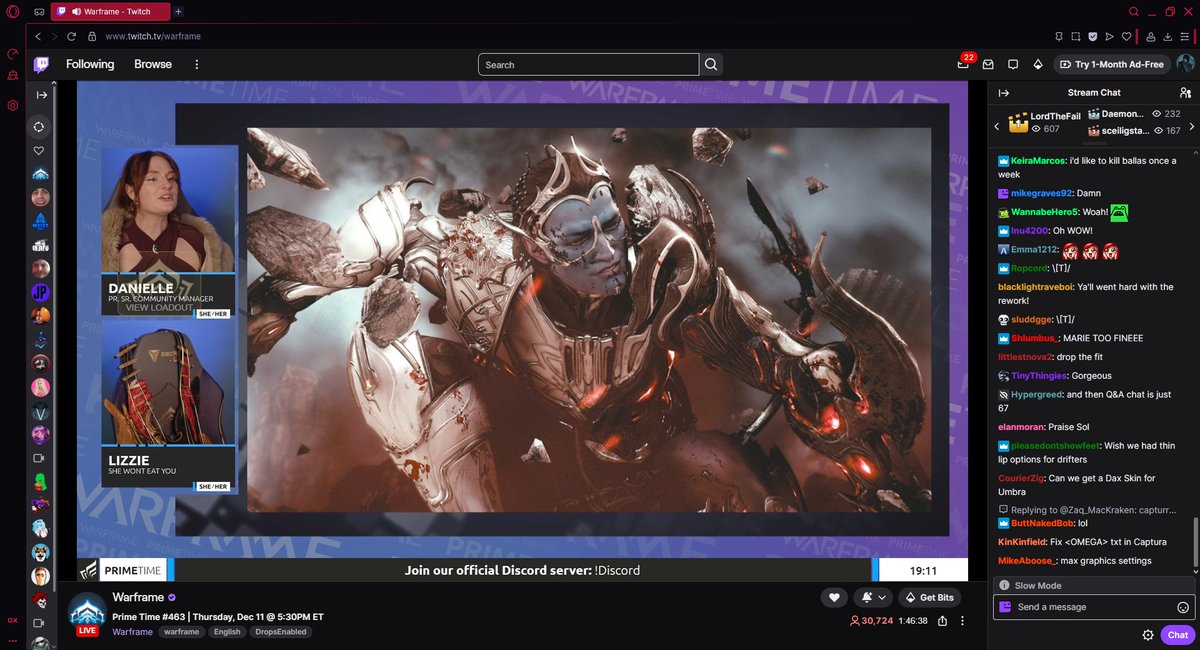The height and width of the screenshot is (650, 1200).
Task: Go back to the previous page
Action: coord(38,36)
